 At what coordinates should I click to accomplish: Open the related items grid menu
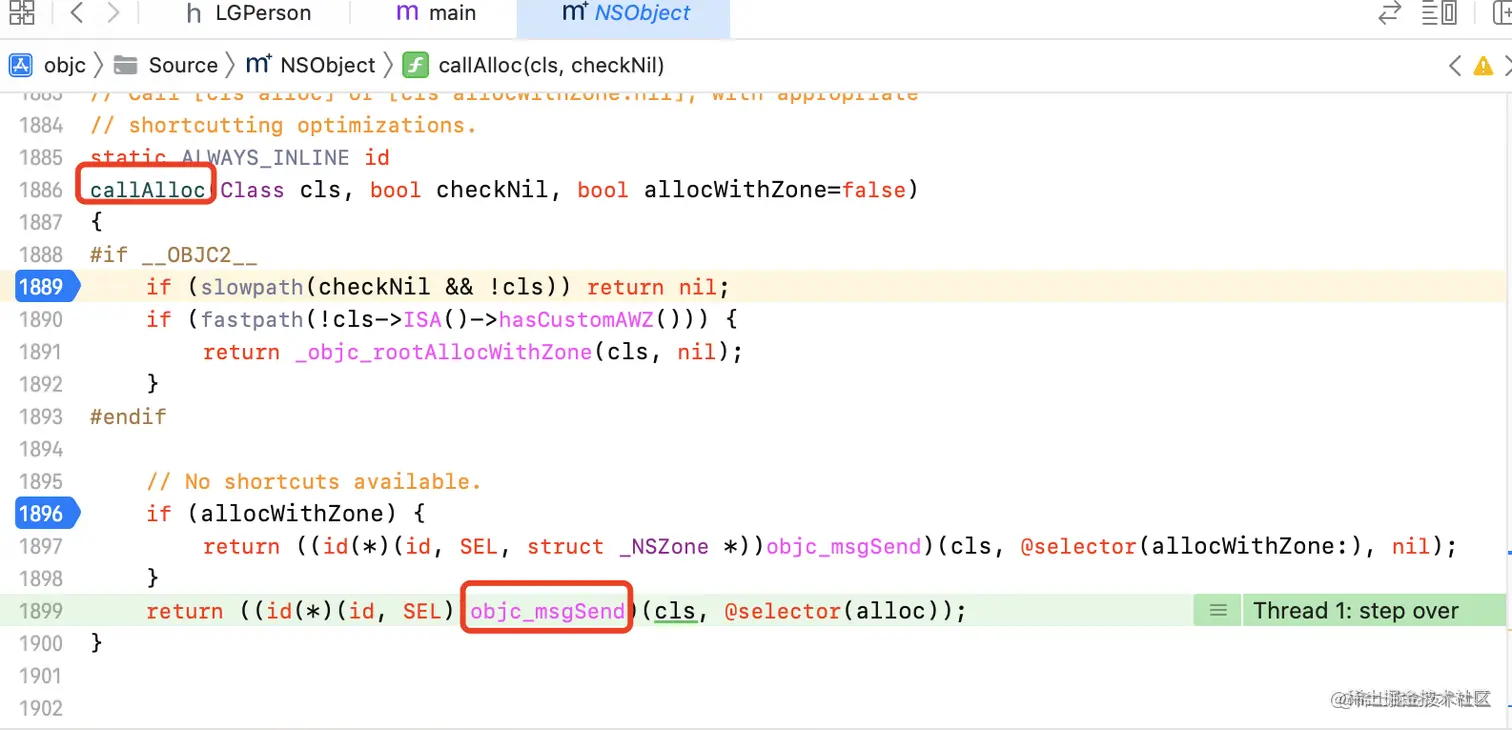[20, 13]
